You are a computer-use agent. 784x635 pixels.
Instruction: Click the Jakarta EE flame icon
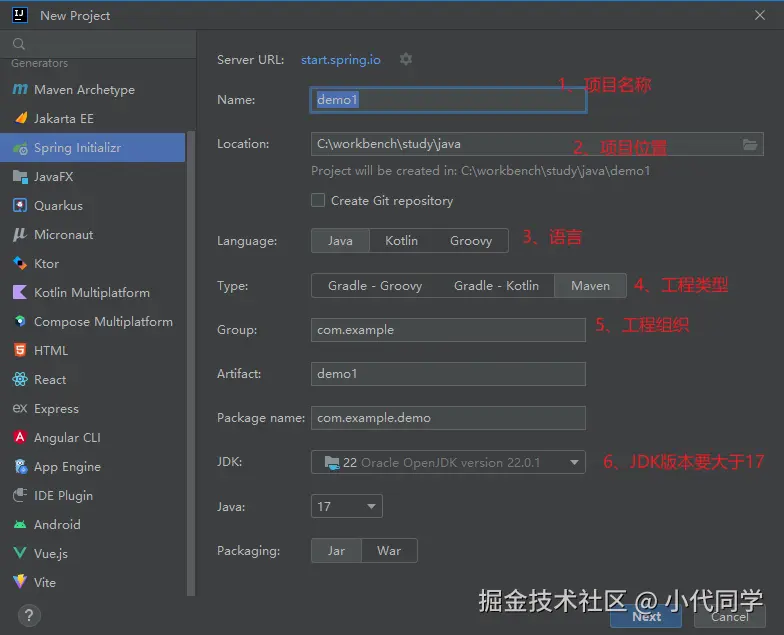point(20,118)
